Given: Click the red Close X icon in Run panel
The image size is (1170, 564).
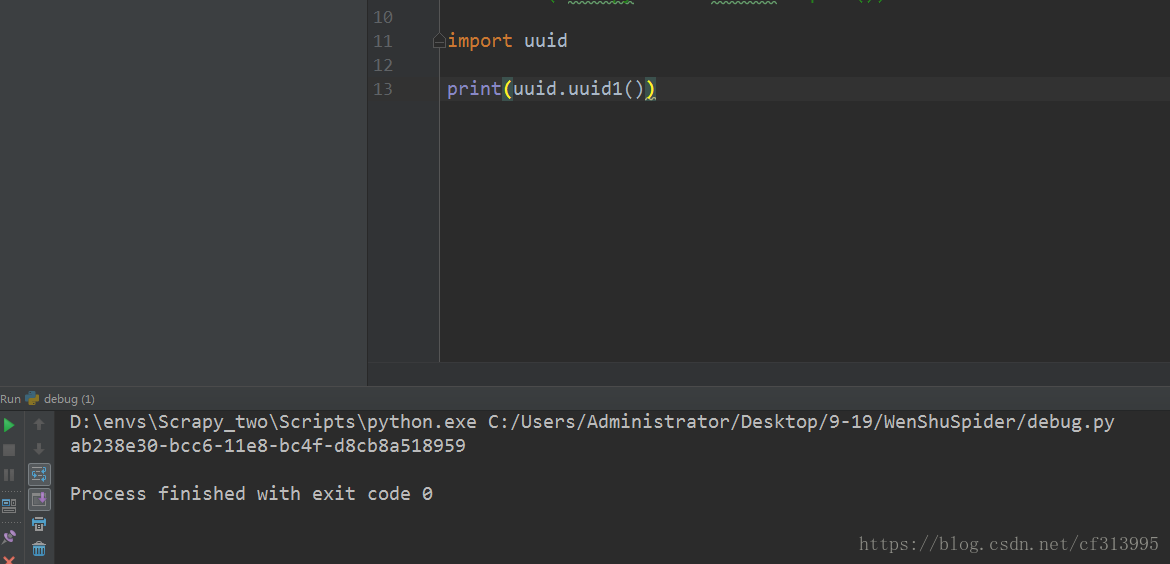Looking at the screenshot, I should (10, 559).
